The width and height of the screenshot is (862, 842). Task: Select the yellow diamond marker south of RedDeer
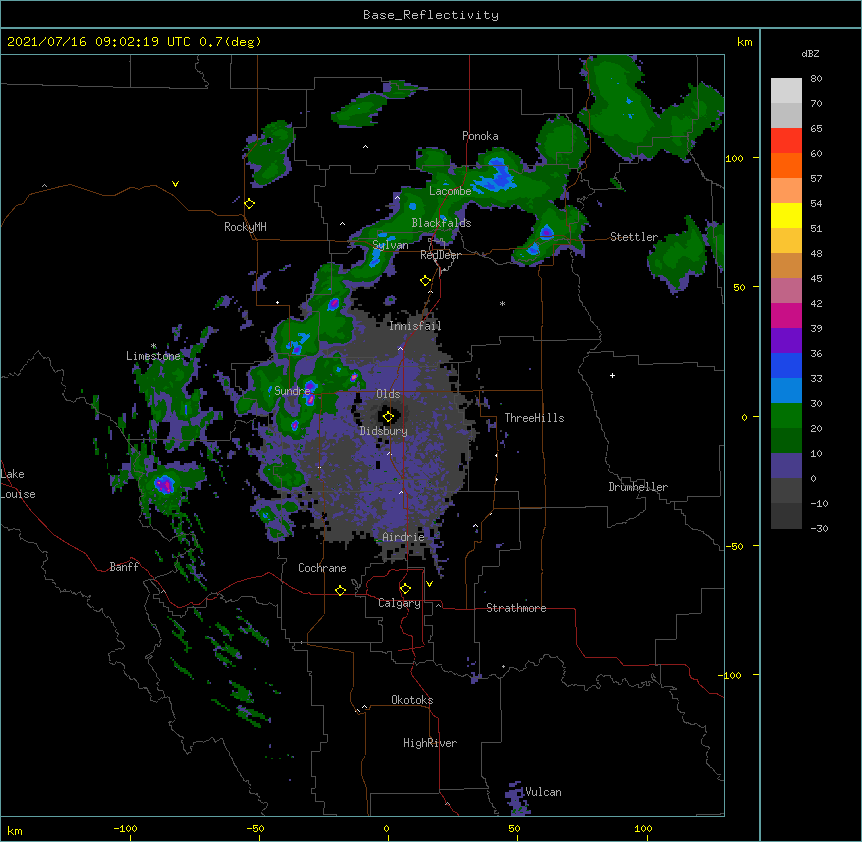pos(426,281)
